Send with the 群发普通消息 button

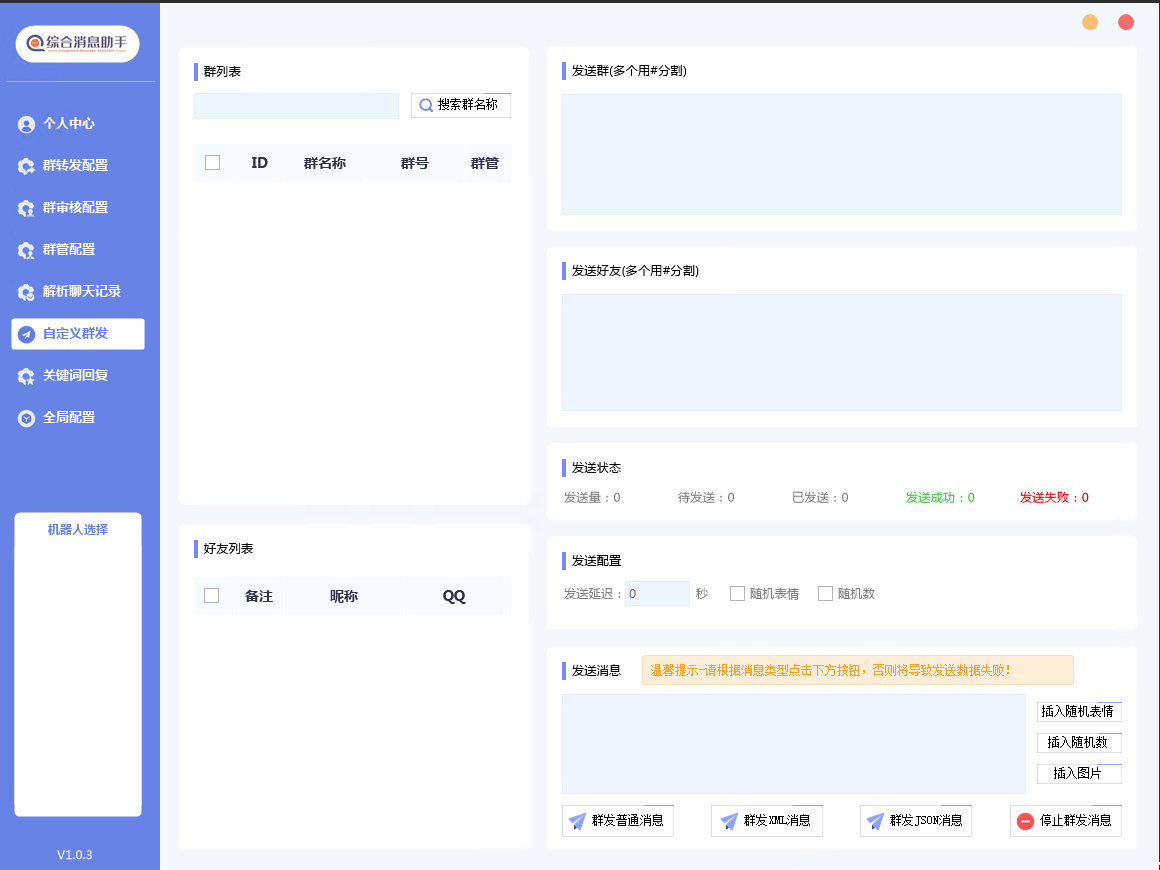(x=618, y=821)
